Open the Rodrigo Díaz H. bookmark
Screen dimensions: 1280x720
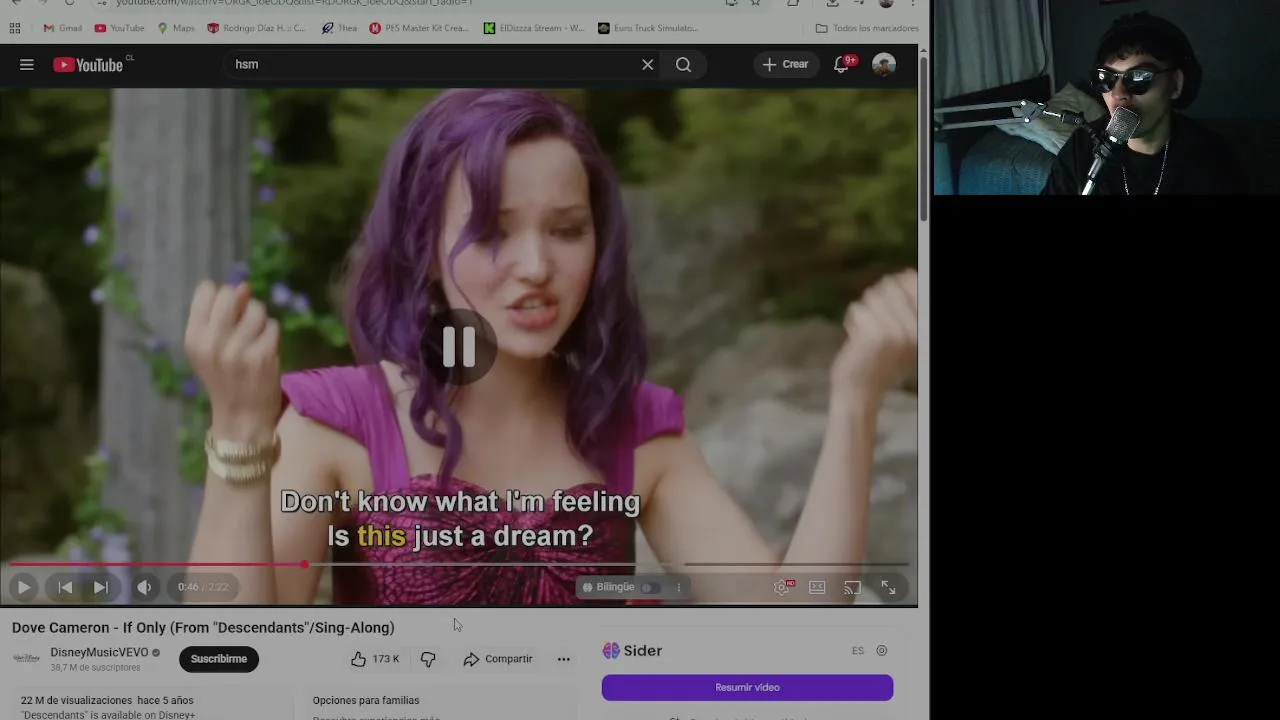(256, 28)
